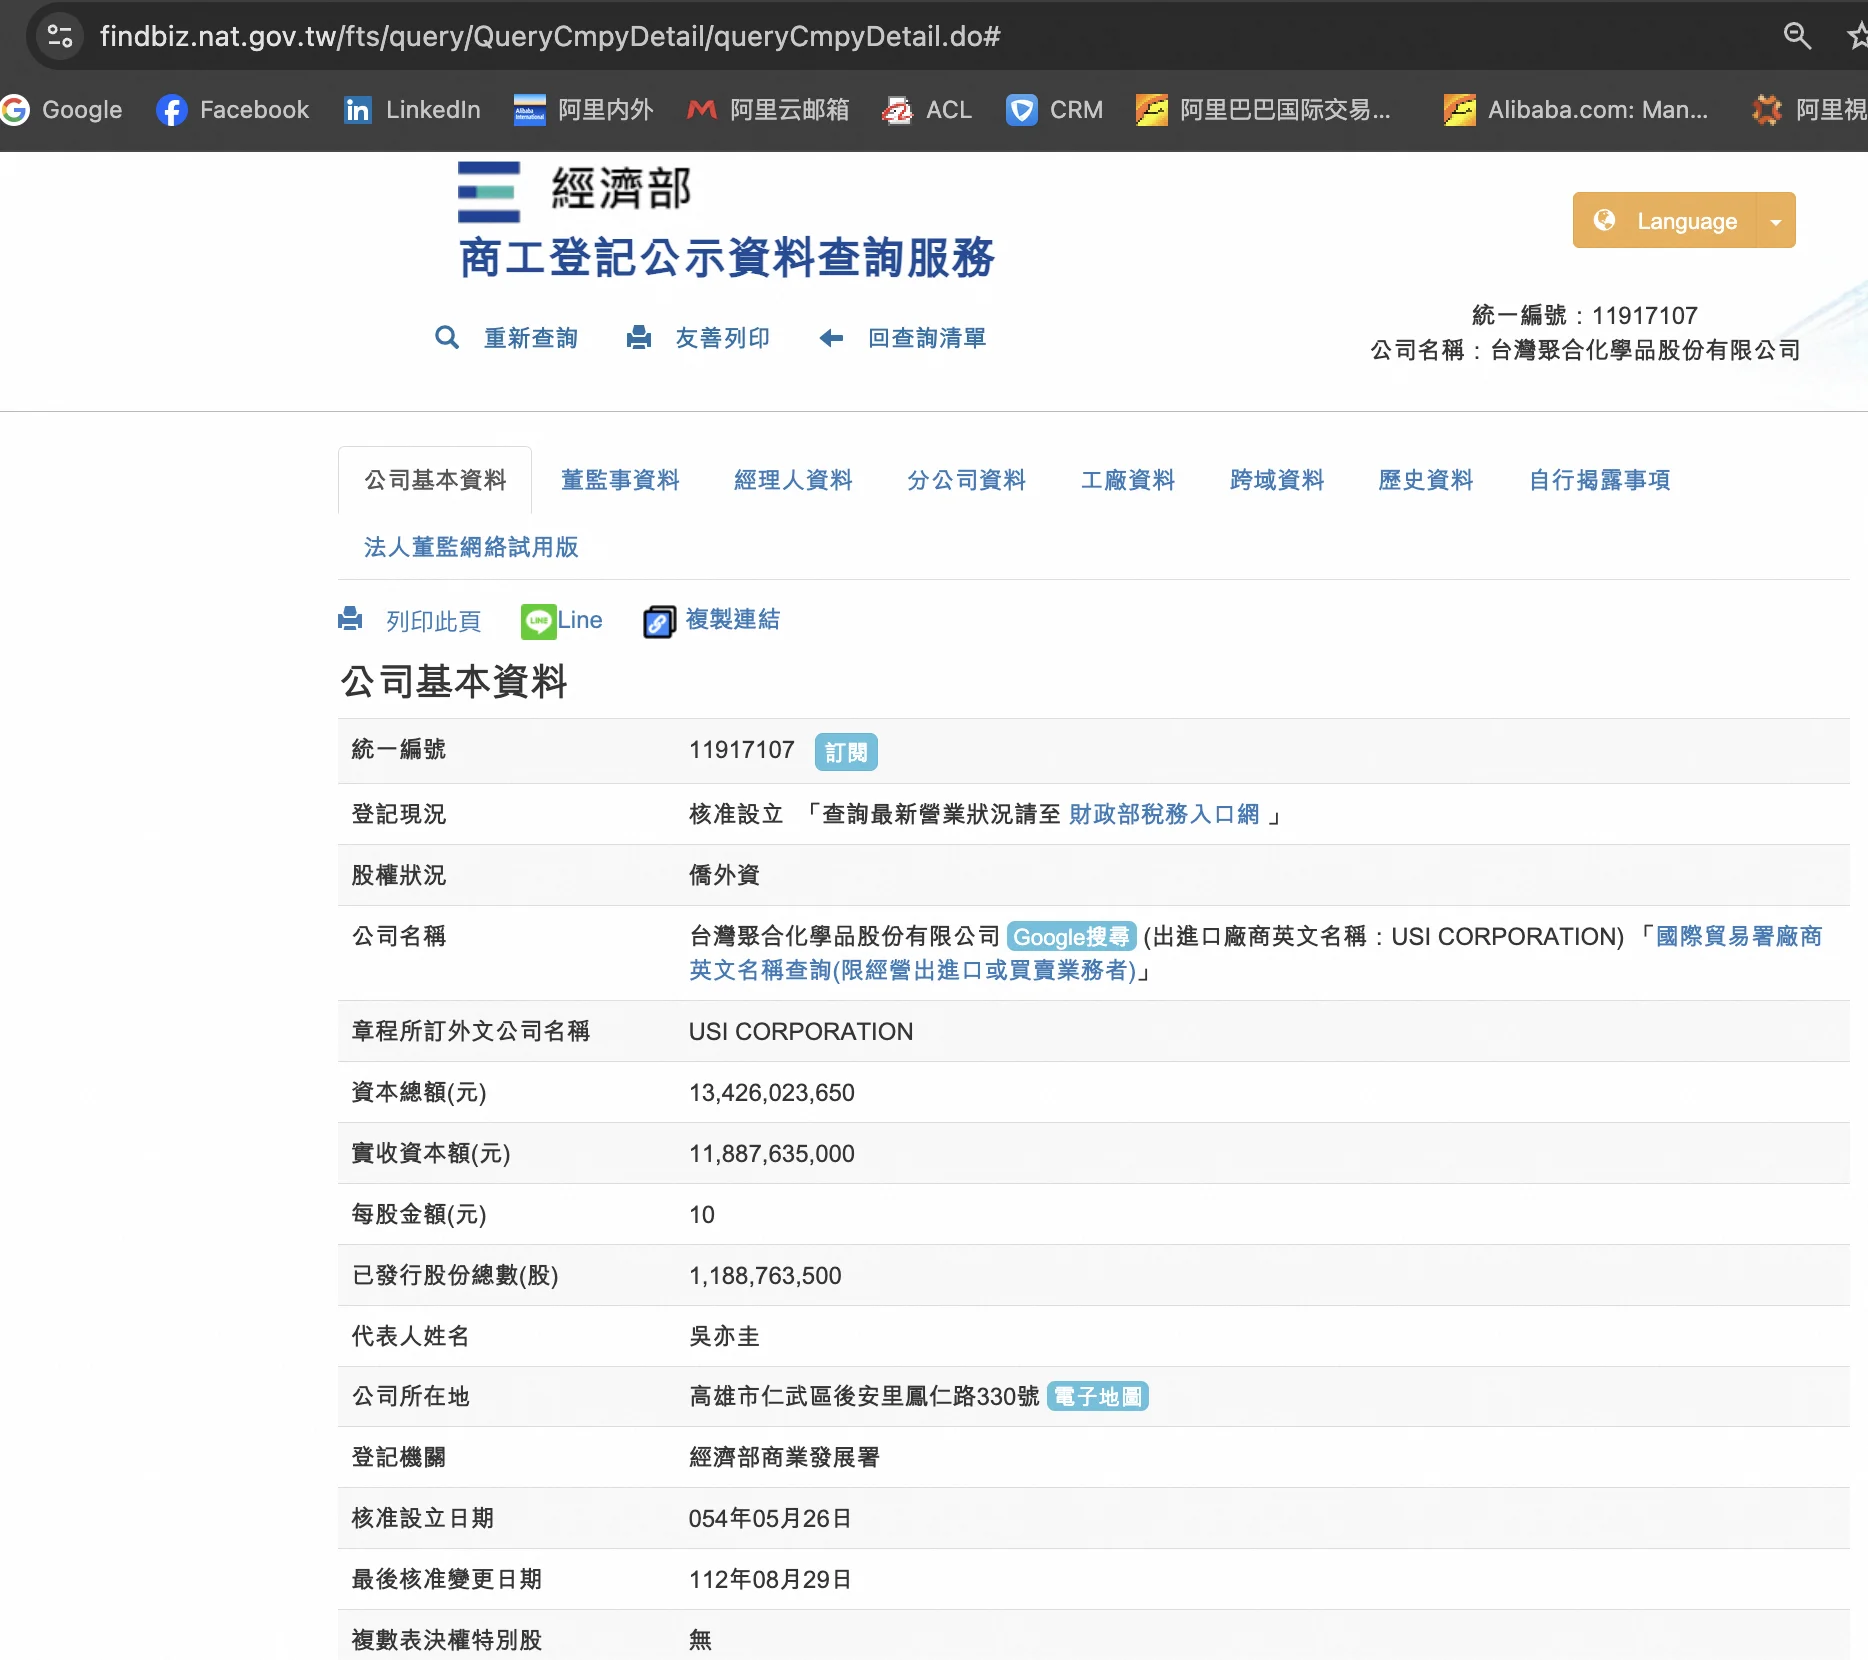This screenshot has width=1868, height=1660.
Task: Click the Google搜尋 badge next to company name
Action: [x=1071, y=937]
